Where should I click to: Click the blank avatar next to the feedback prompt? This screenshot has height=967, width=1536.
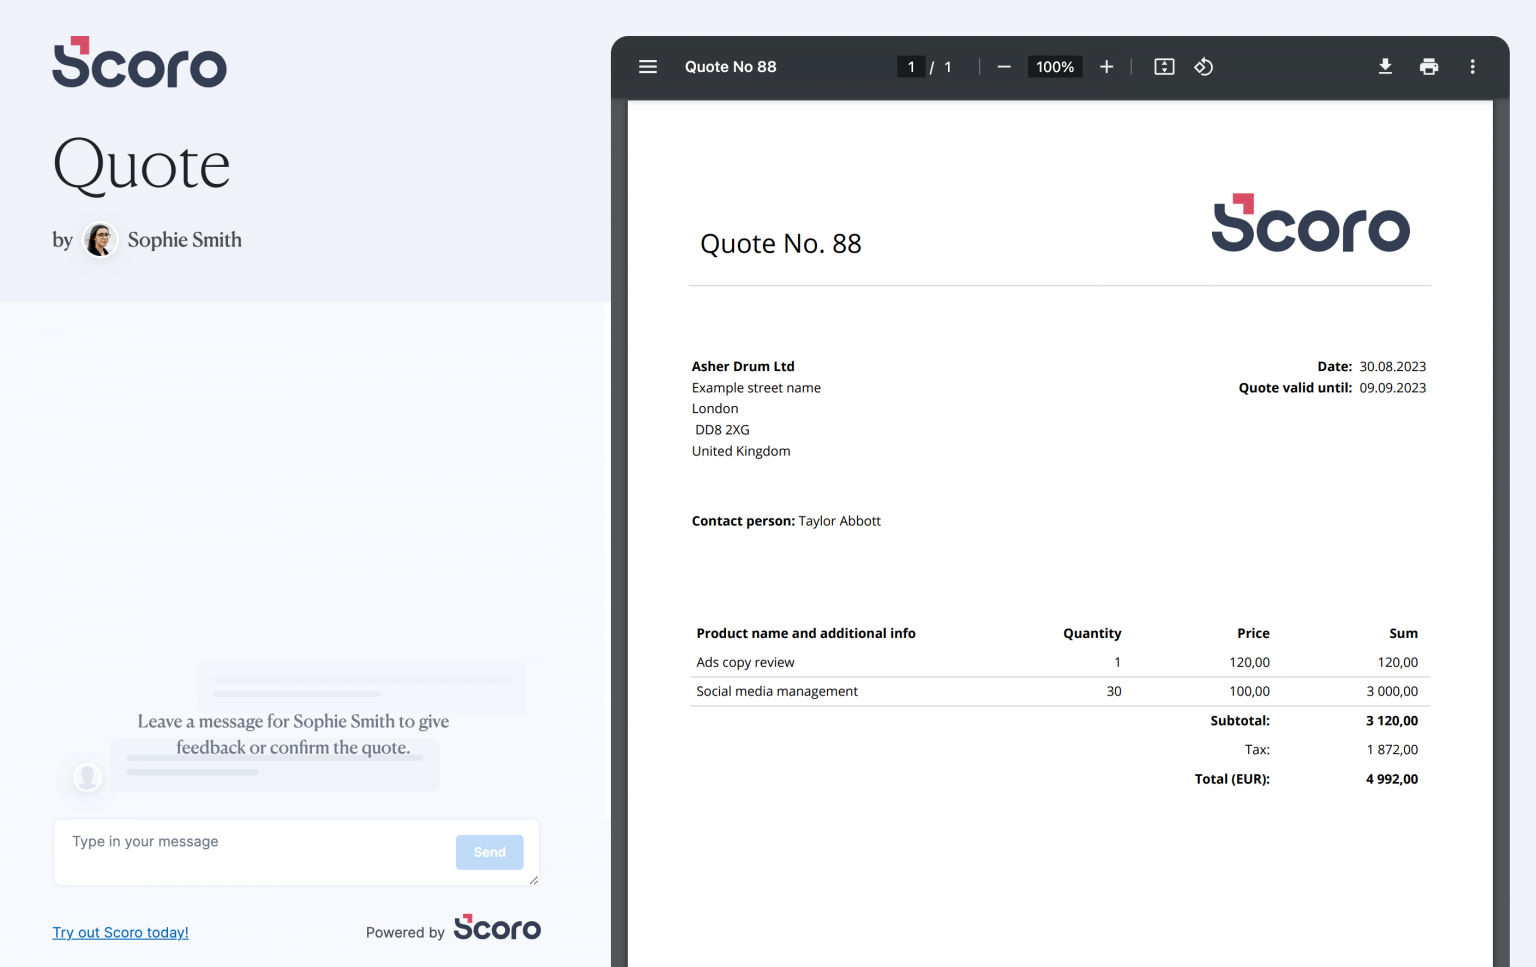point(87,777)
